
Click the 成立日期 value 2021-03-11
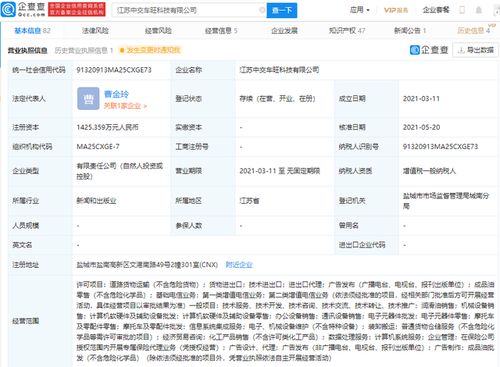click(421, 99)
